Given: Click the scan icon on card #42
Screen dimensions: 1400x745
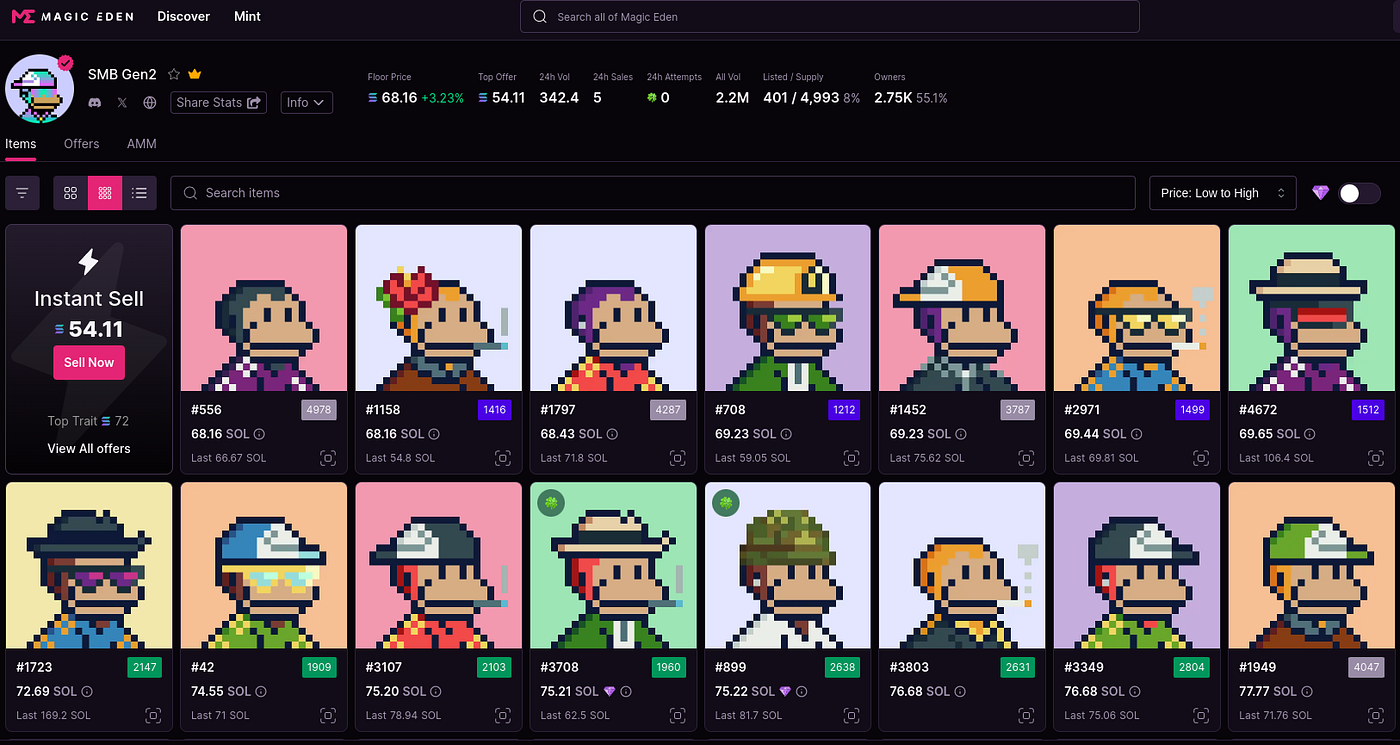Looking at the screenshot, I should 327,716.
